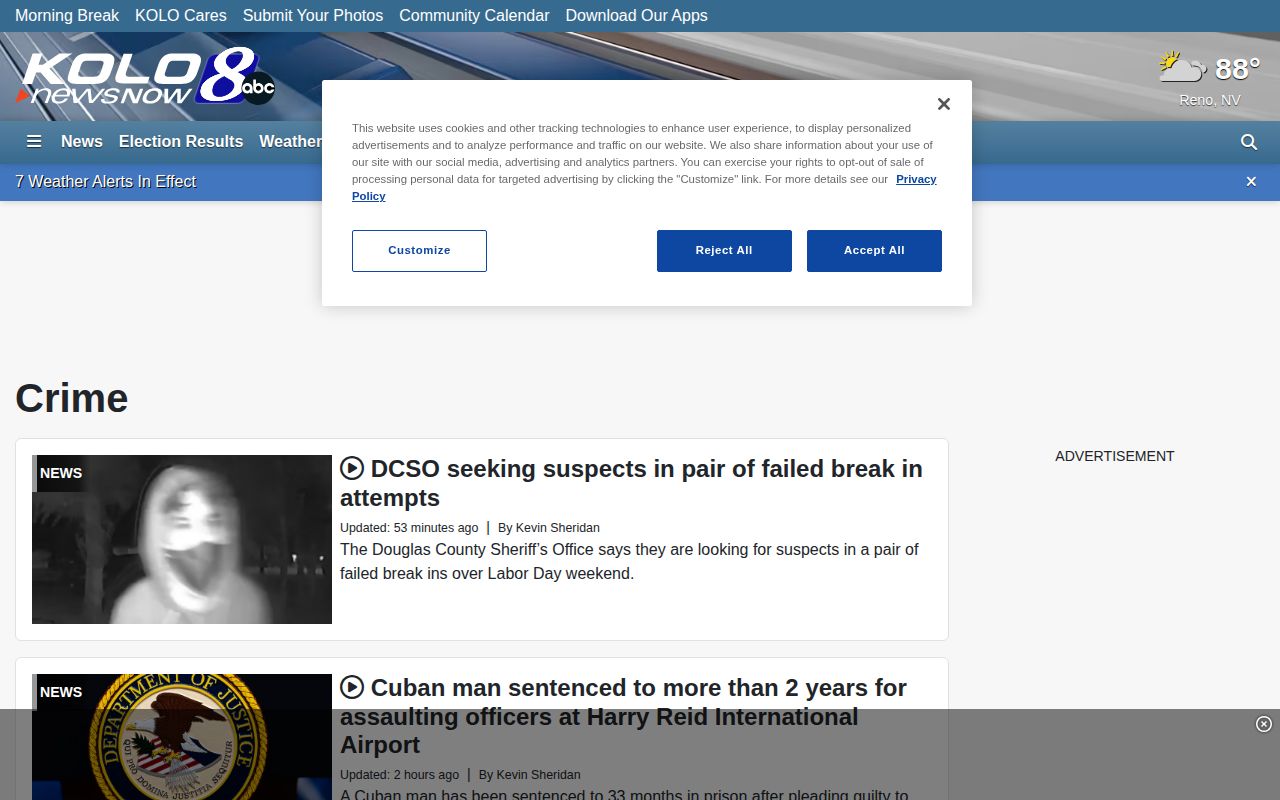View the 7 Weather Alerts In Effect

point(106,181)
